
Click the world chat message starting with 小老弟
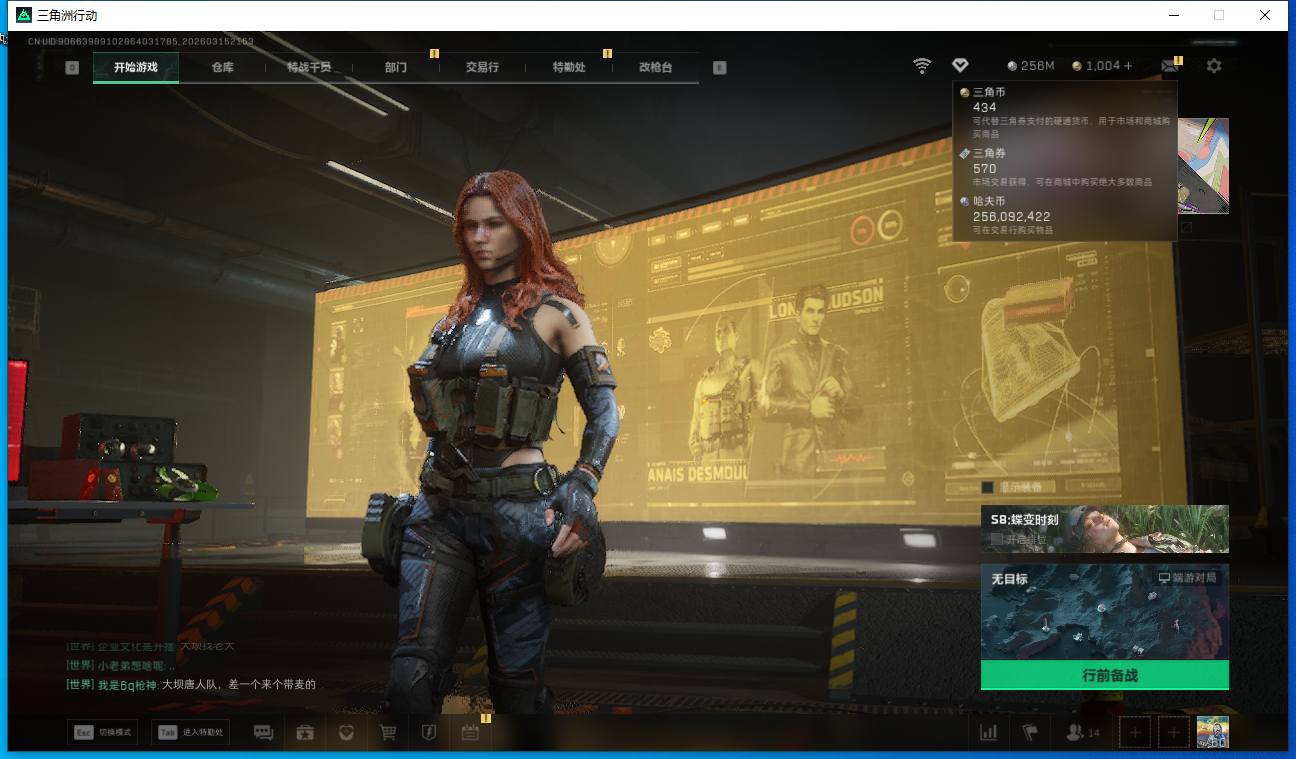coord(121,665)
